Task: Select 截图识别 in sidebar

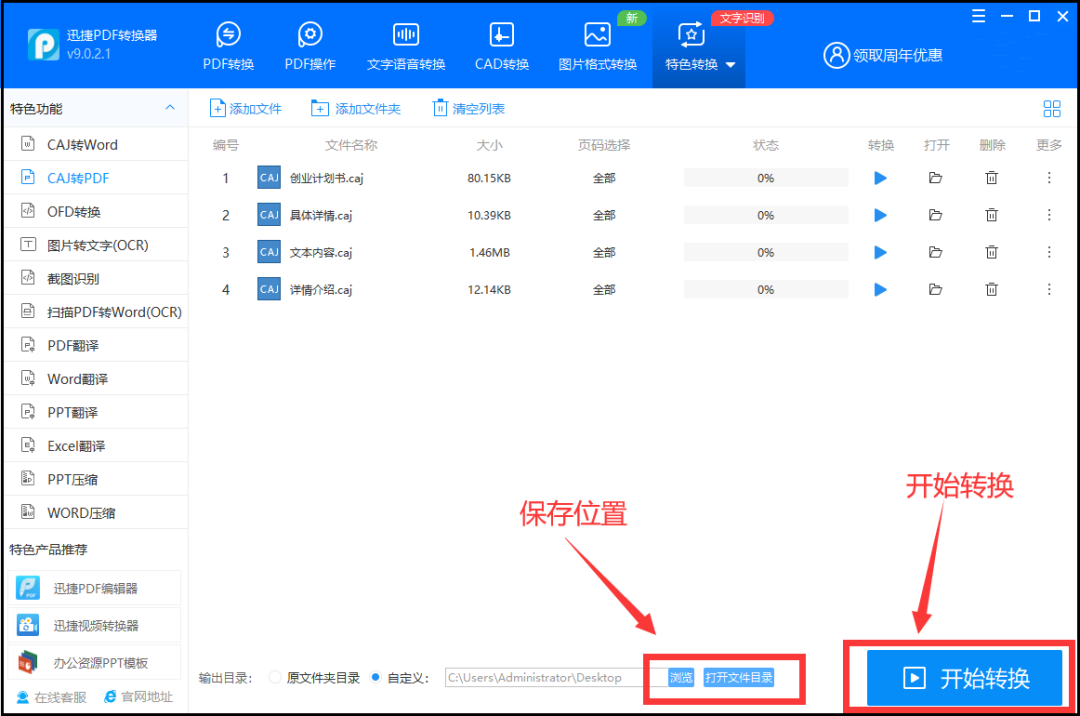Action: (x=96, y=278)
